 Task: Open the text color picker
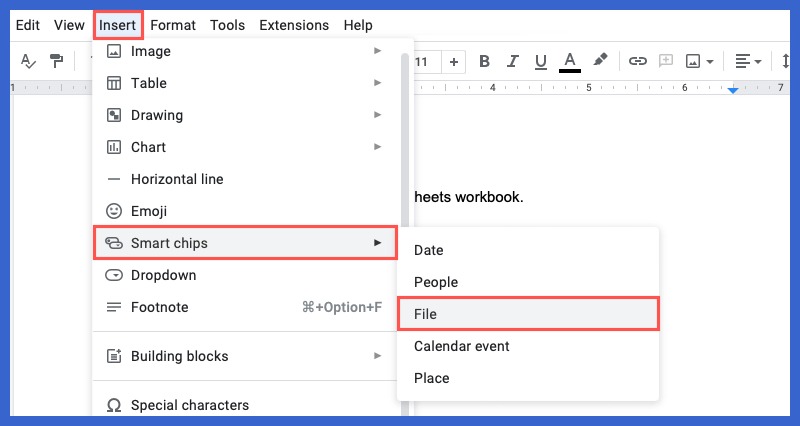click(x=570, y=62)
